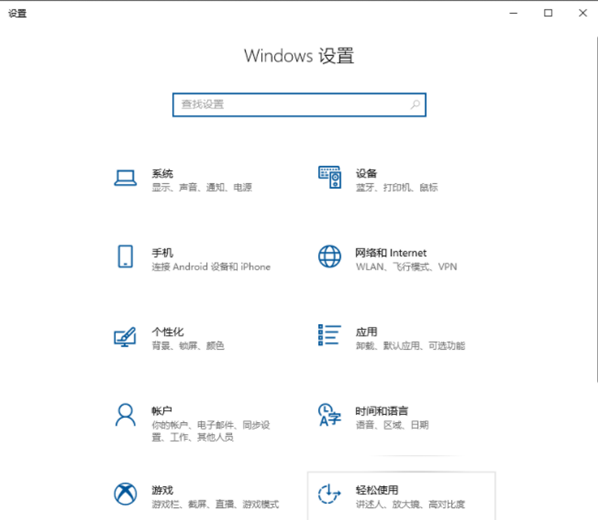
Task: Open 蓝牙、打印机、鼠标 description link
Action: [x=397, y=187]
